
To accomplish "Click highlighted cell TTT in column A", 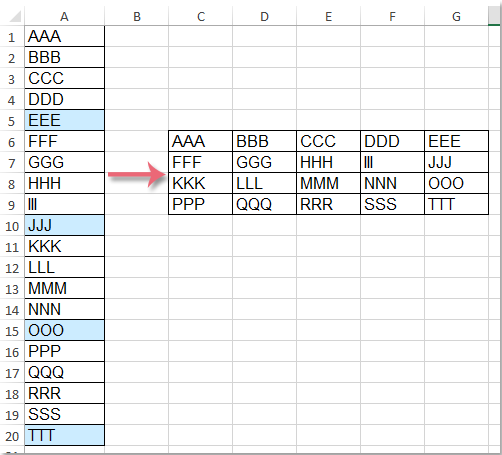I will tap(64, 435).
